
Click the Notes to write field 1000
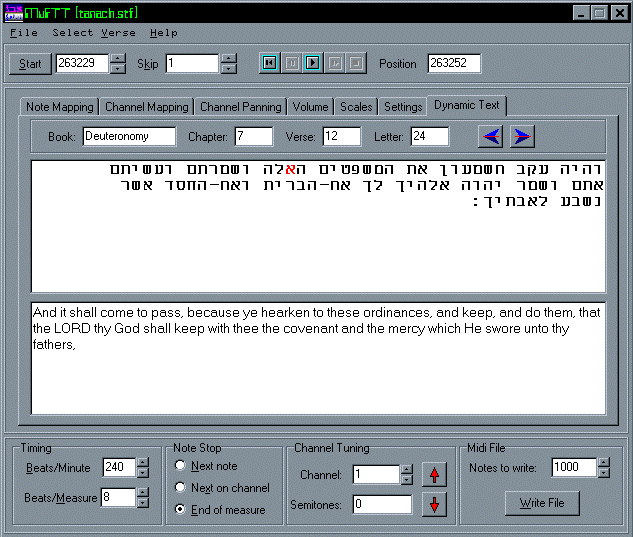[x=574, y=468]
